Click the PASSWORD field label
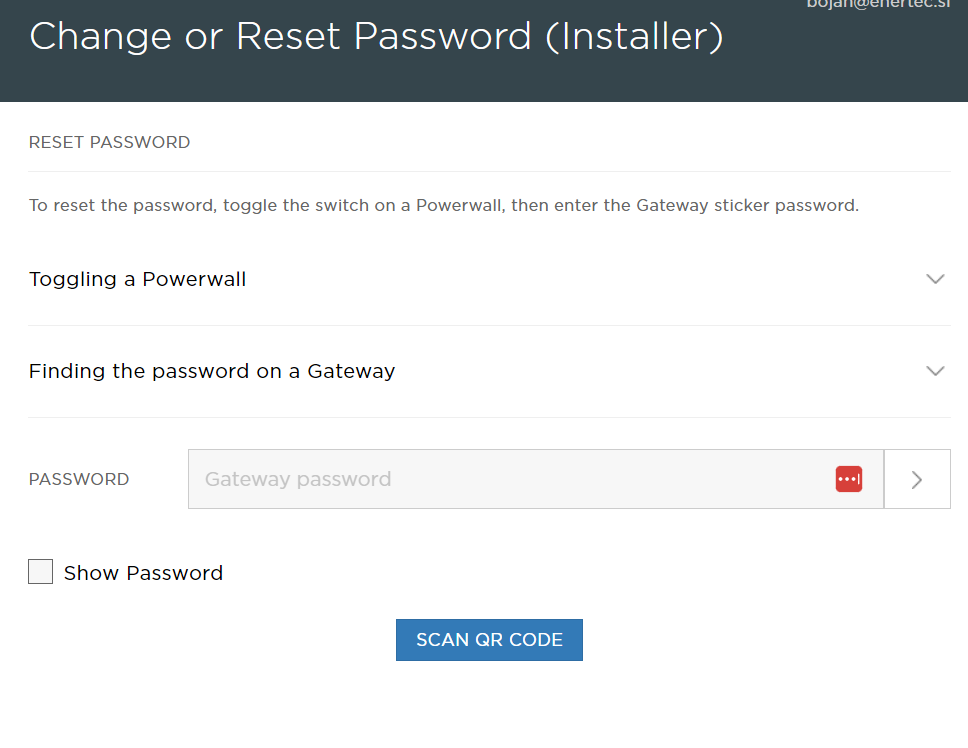The image size is (968, 748). pyautogui.click(x=79, y=480)
